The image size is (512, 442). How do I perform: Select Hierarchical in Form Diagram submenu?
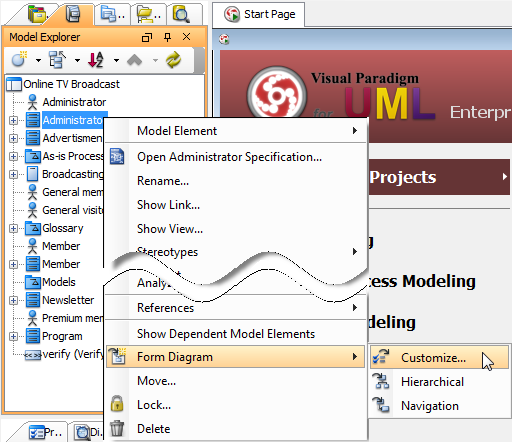click(x=439, y=381)
